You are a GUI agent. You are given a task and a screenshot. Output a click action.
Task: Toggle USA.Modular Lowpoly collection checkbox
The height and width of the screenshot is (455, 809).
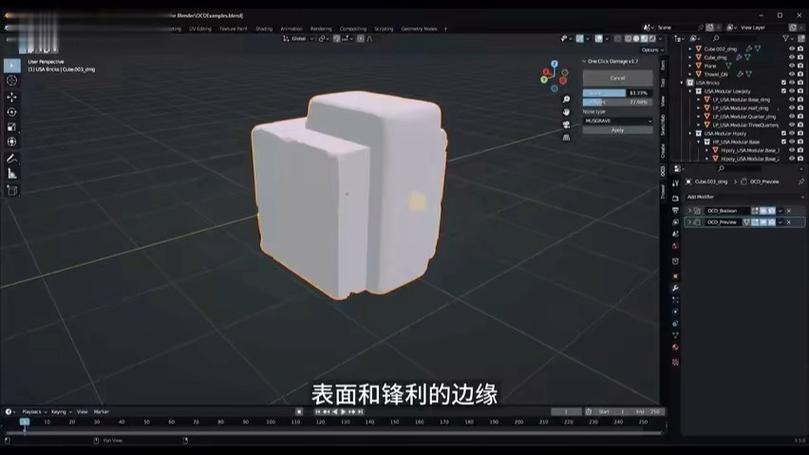tap(784, 91)
